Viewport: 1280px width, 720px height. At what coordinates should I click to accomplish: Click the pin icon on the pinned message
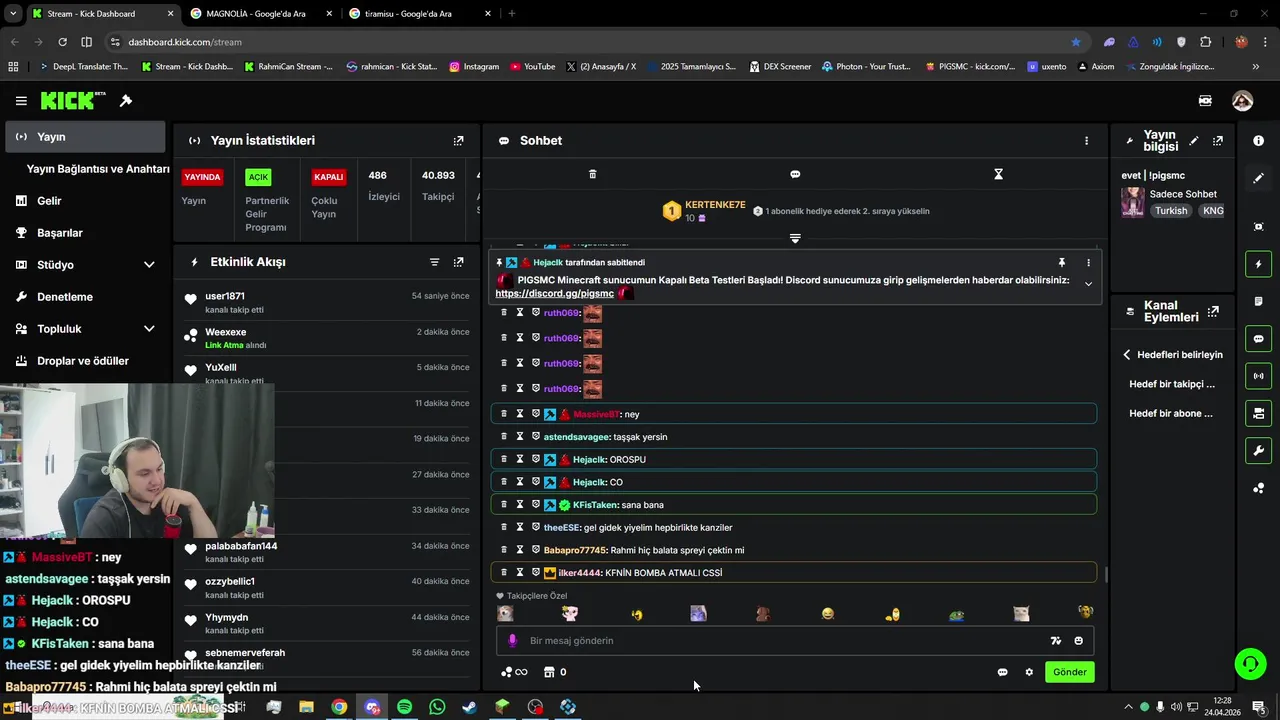tap(1062, 263)
